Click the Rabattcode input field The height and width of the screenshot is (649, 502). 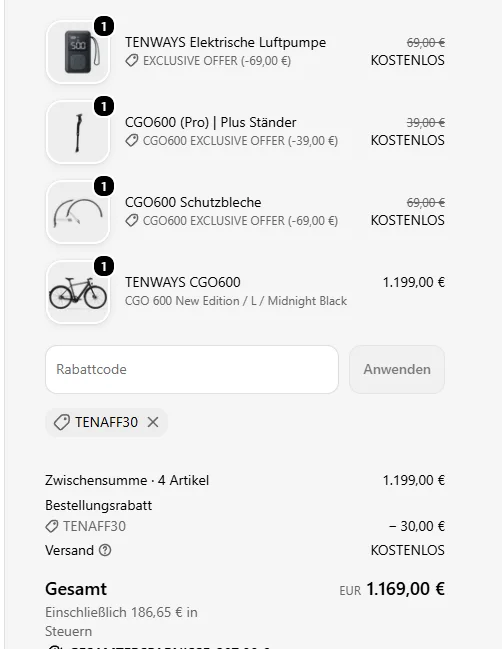coord(192,369)
